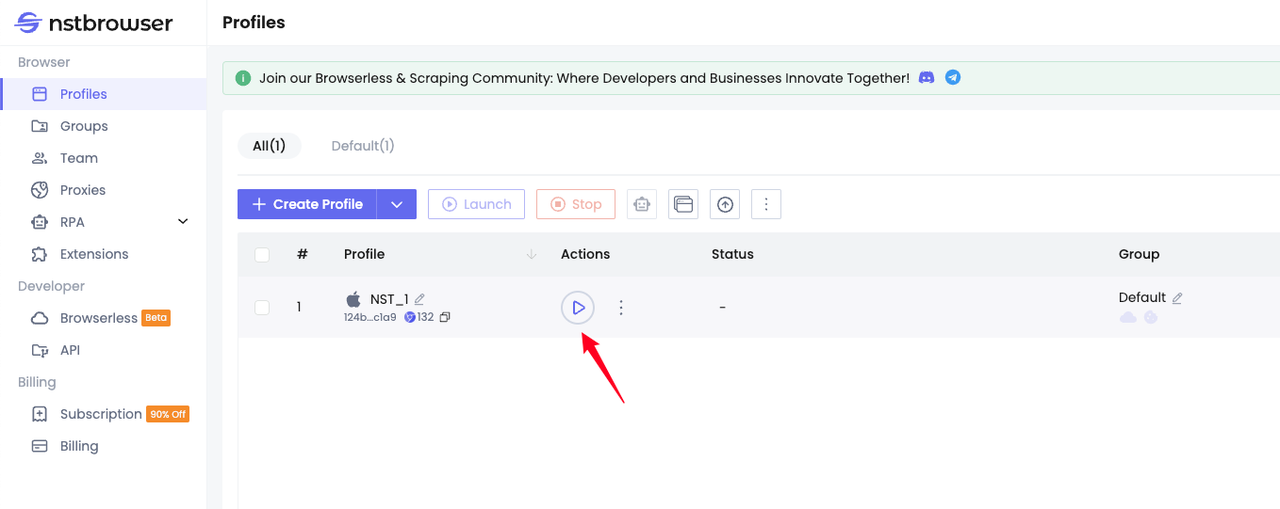Go to Profiles in the sidebar
The image size is (1280, 509).
pyautogui.click(x=103, y=94)
